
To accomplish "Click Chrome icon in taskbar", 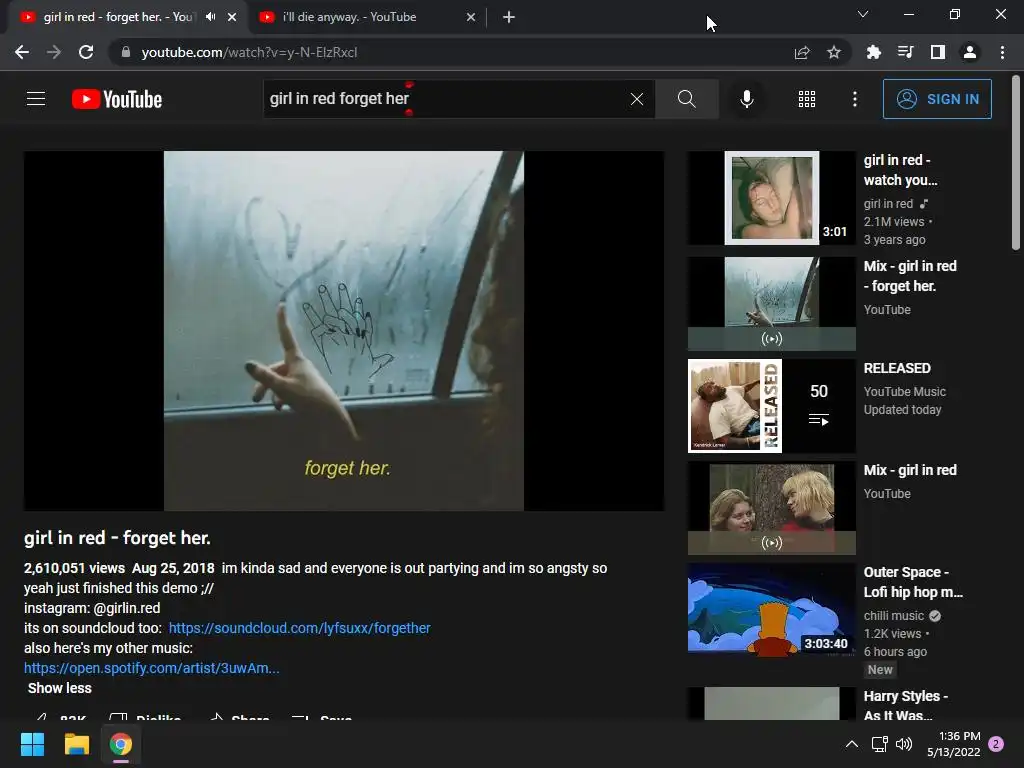I will coord(120,744).
